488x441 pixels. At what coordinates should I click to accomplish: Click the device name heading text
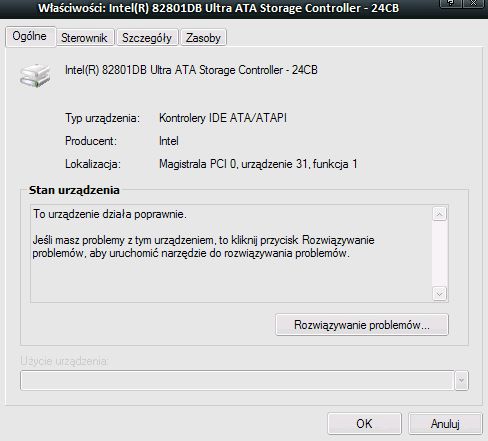191,70
